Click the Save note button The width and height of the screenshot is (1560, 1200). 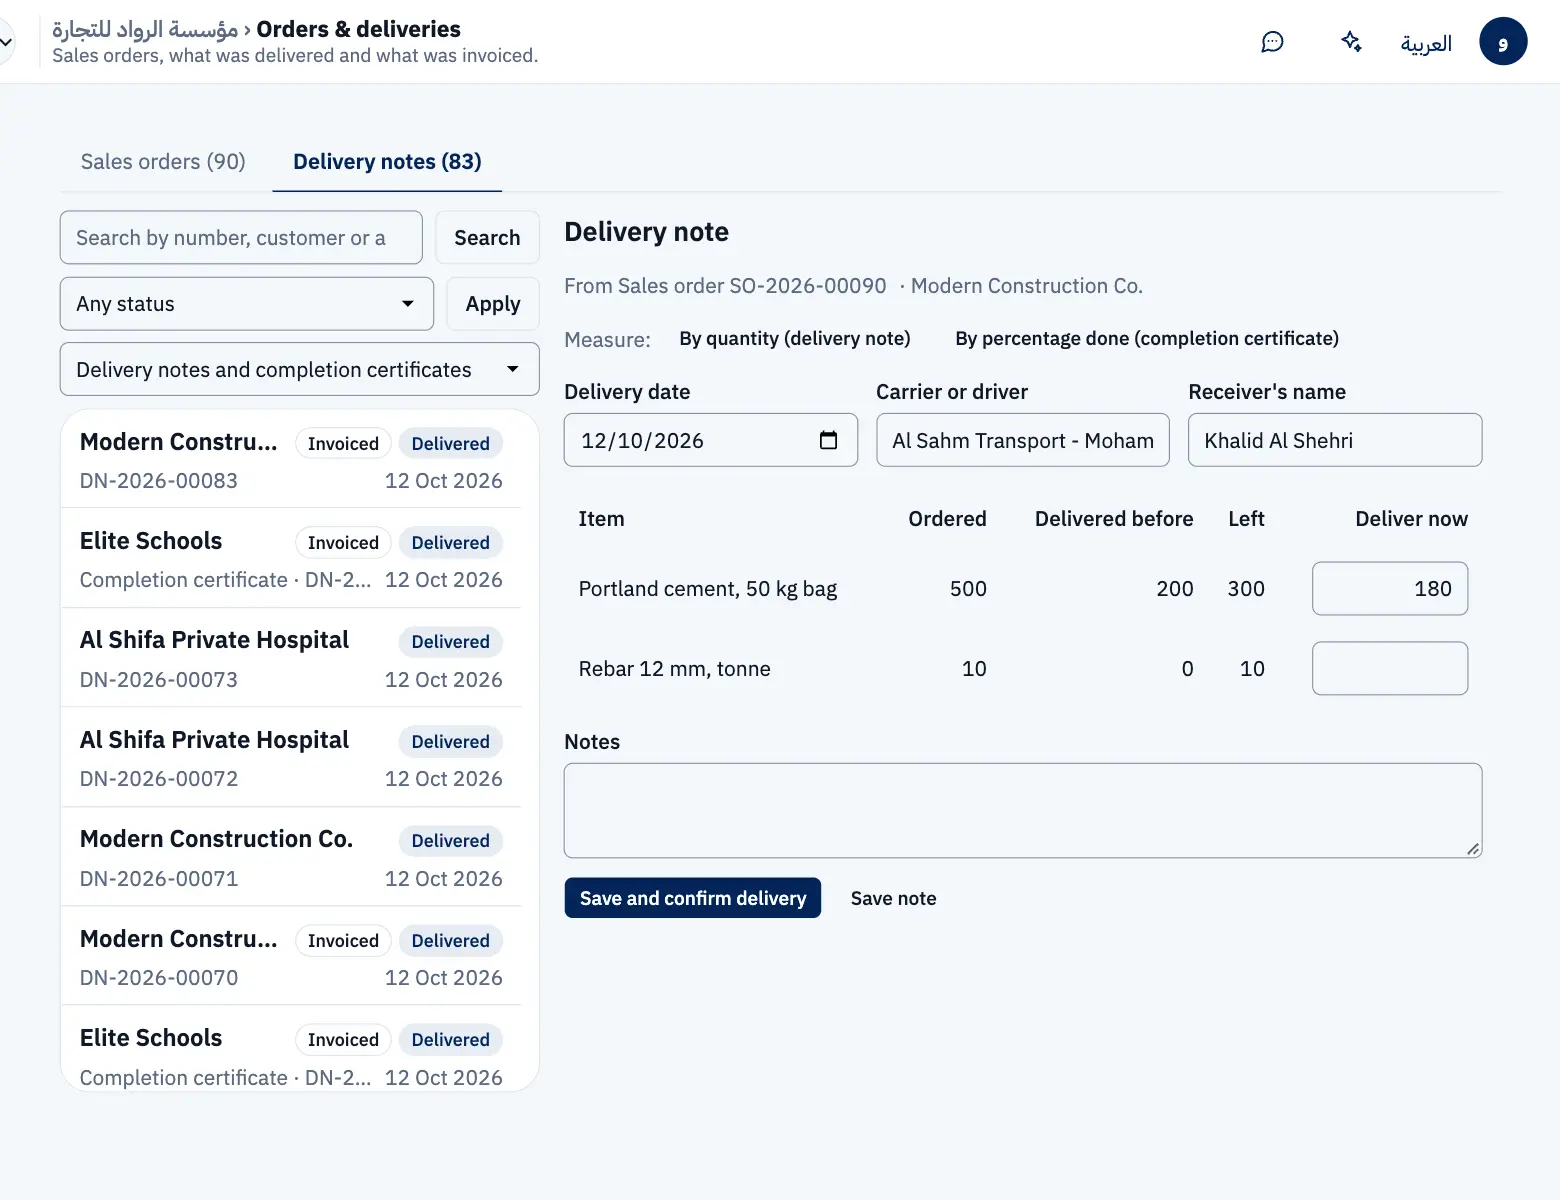coord(894,898)
